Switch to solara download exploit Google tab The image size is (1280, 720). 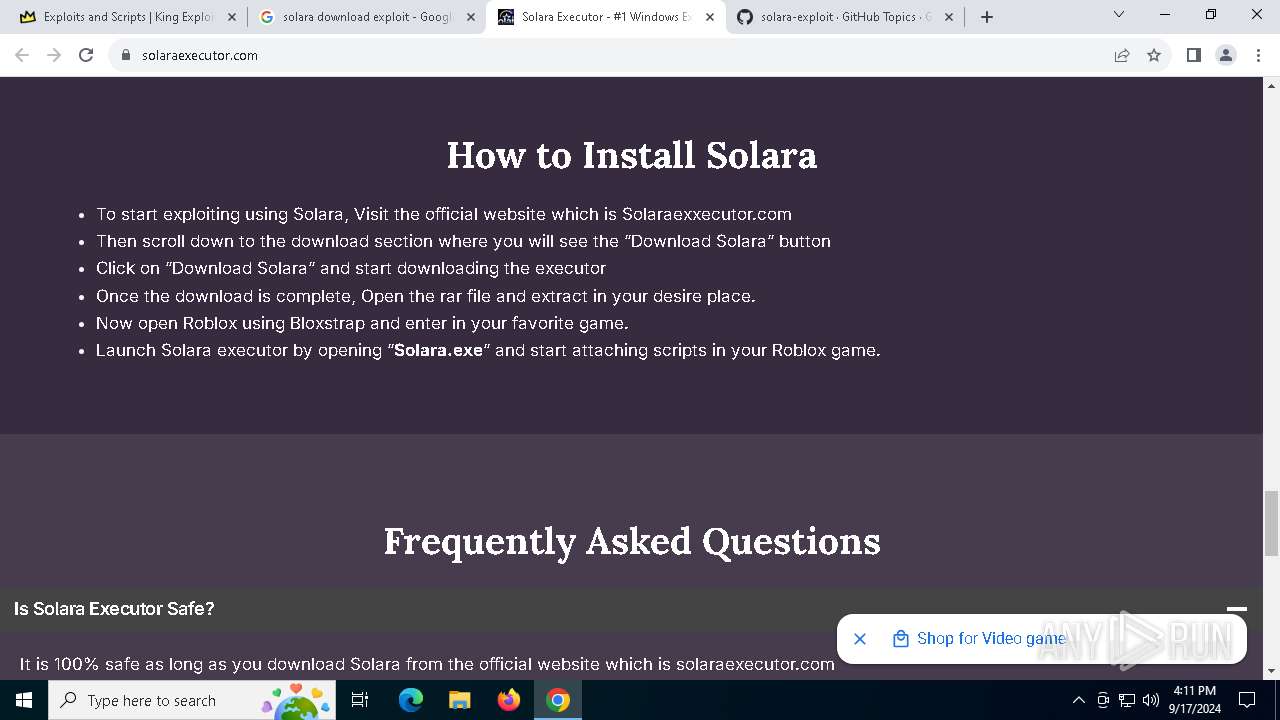[366, 17]
